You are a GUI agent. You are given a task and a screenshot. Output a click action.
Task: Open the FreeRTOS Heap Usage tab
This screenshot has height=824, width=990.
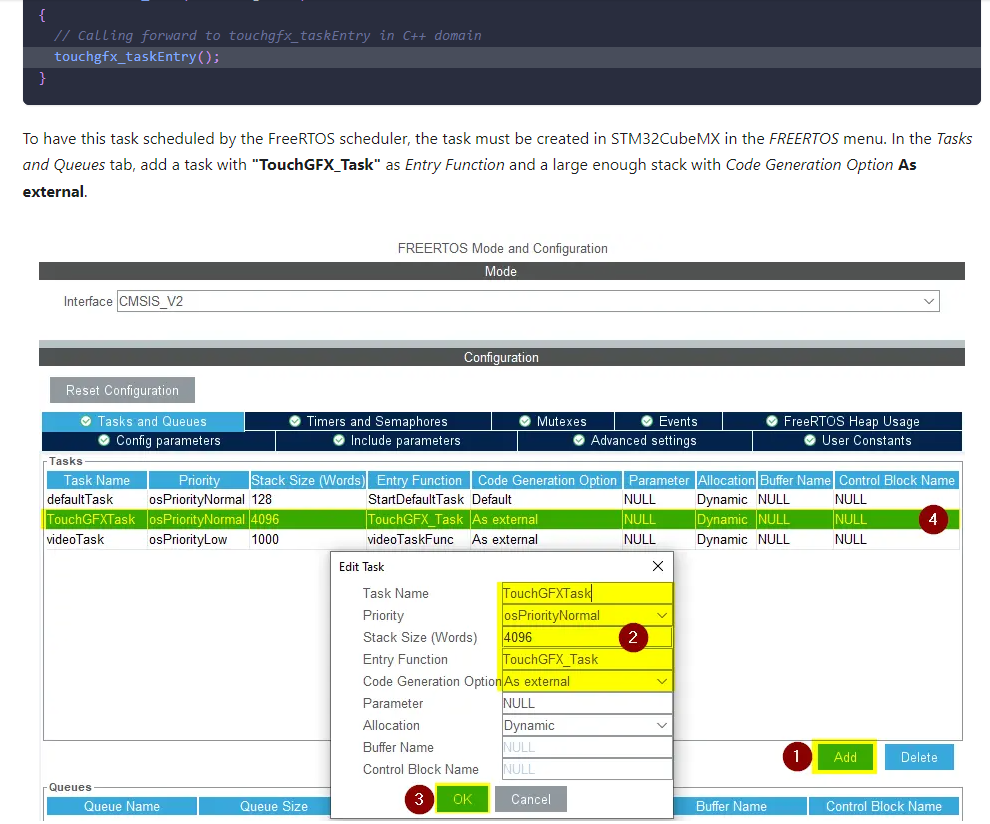[x=842, y=421]
